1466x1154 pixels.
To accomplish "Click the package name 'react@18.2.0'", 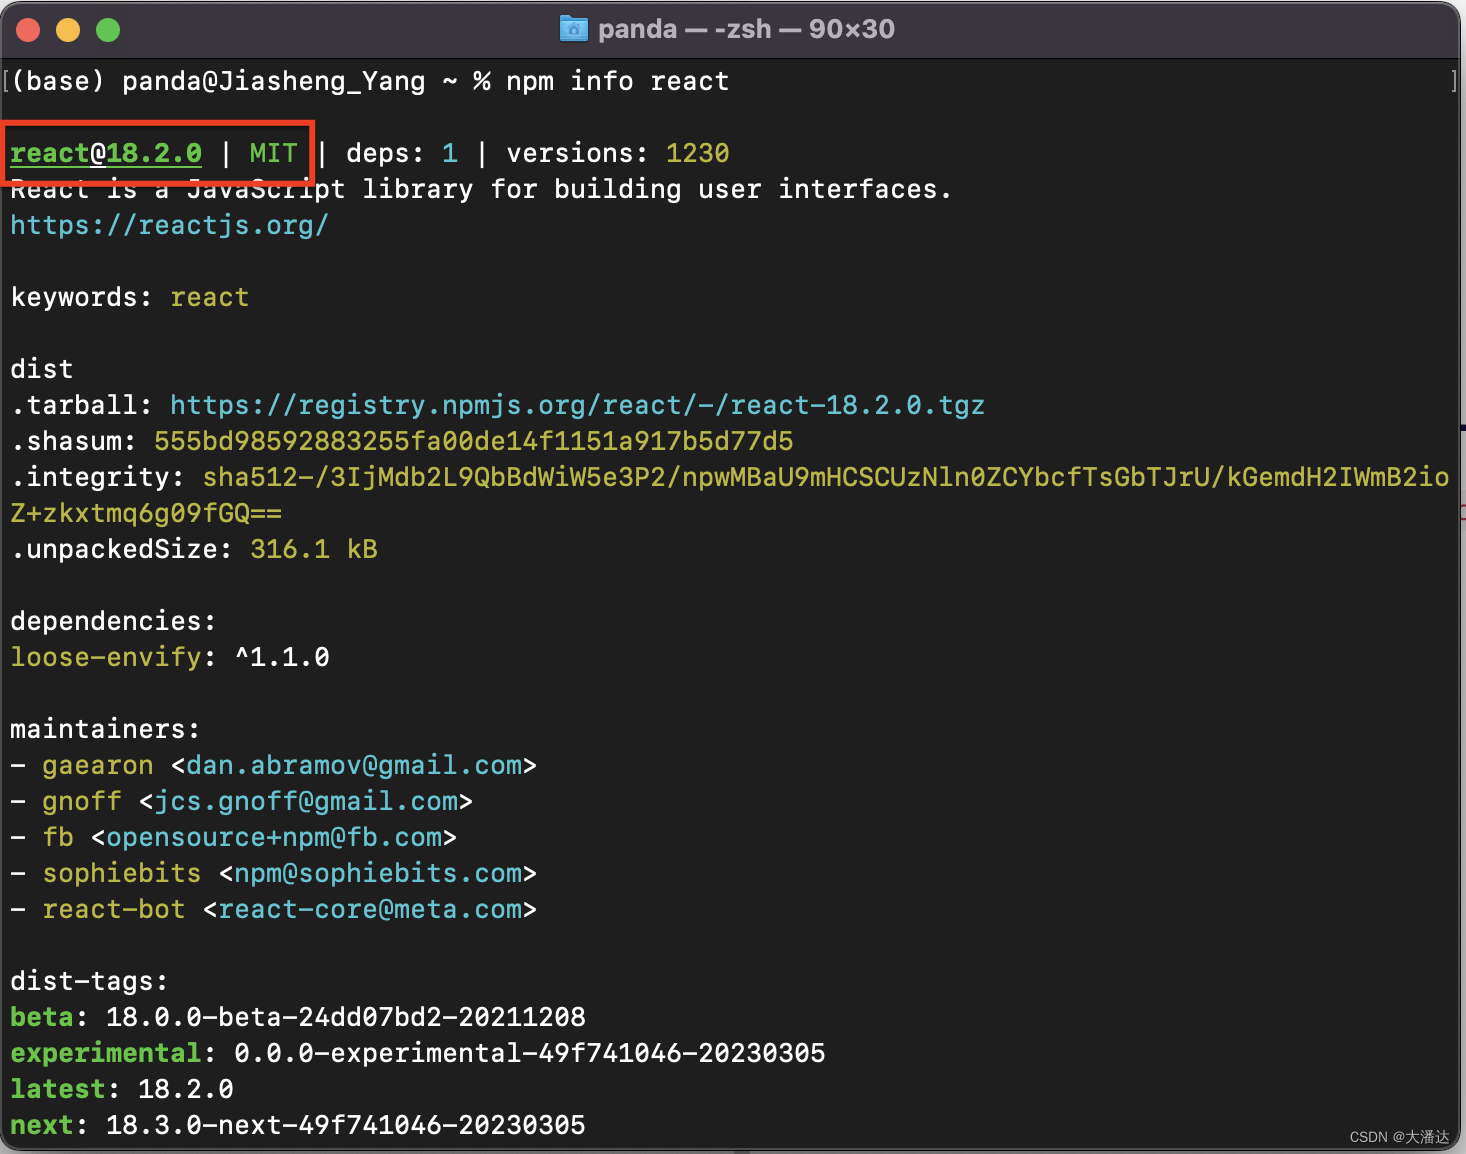I will 106,153.
